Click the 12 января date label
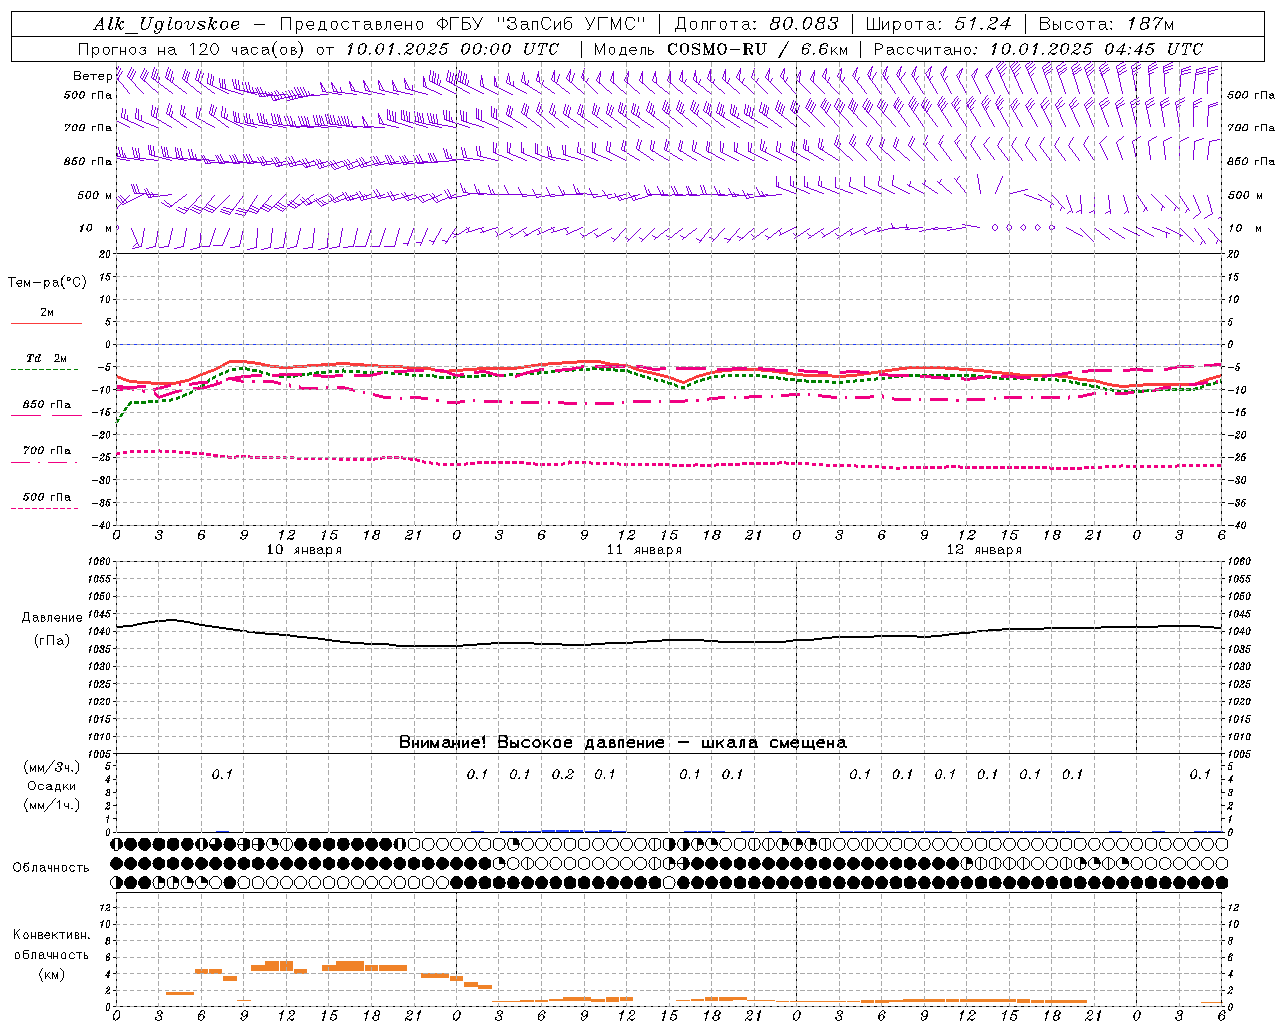 (x=984, y=550)
